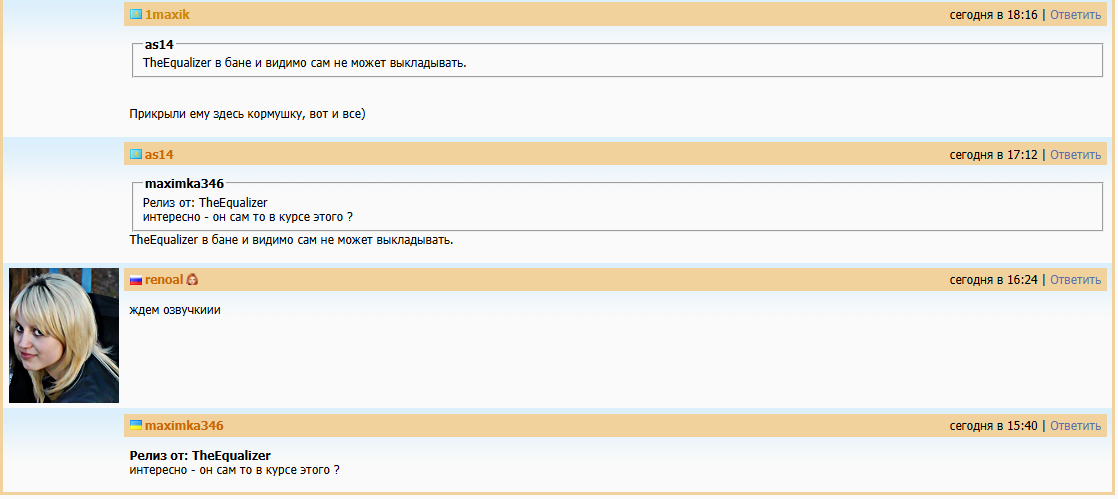Reply to renoal's comment using Ответить

[x=1075, y=280]
